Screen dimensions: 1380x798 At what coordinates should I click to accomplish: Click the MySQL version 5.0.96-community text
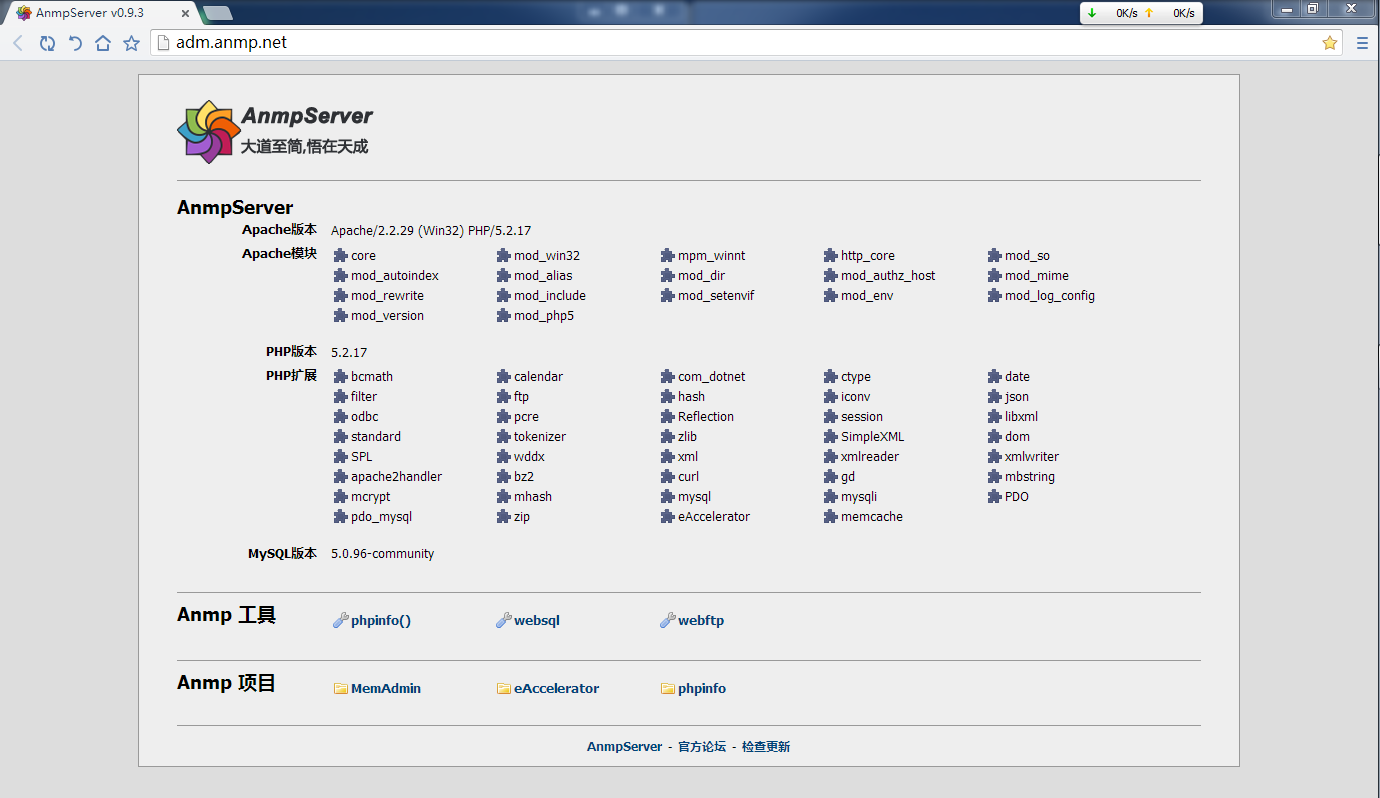click(x=383, y=554)
